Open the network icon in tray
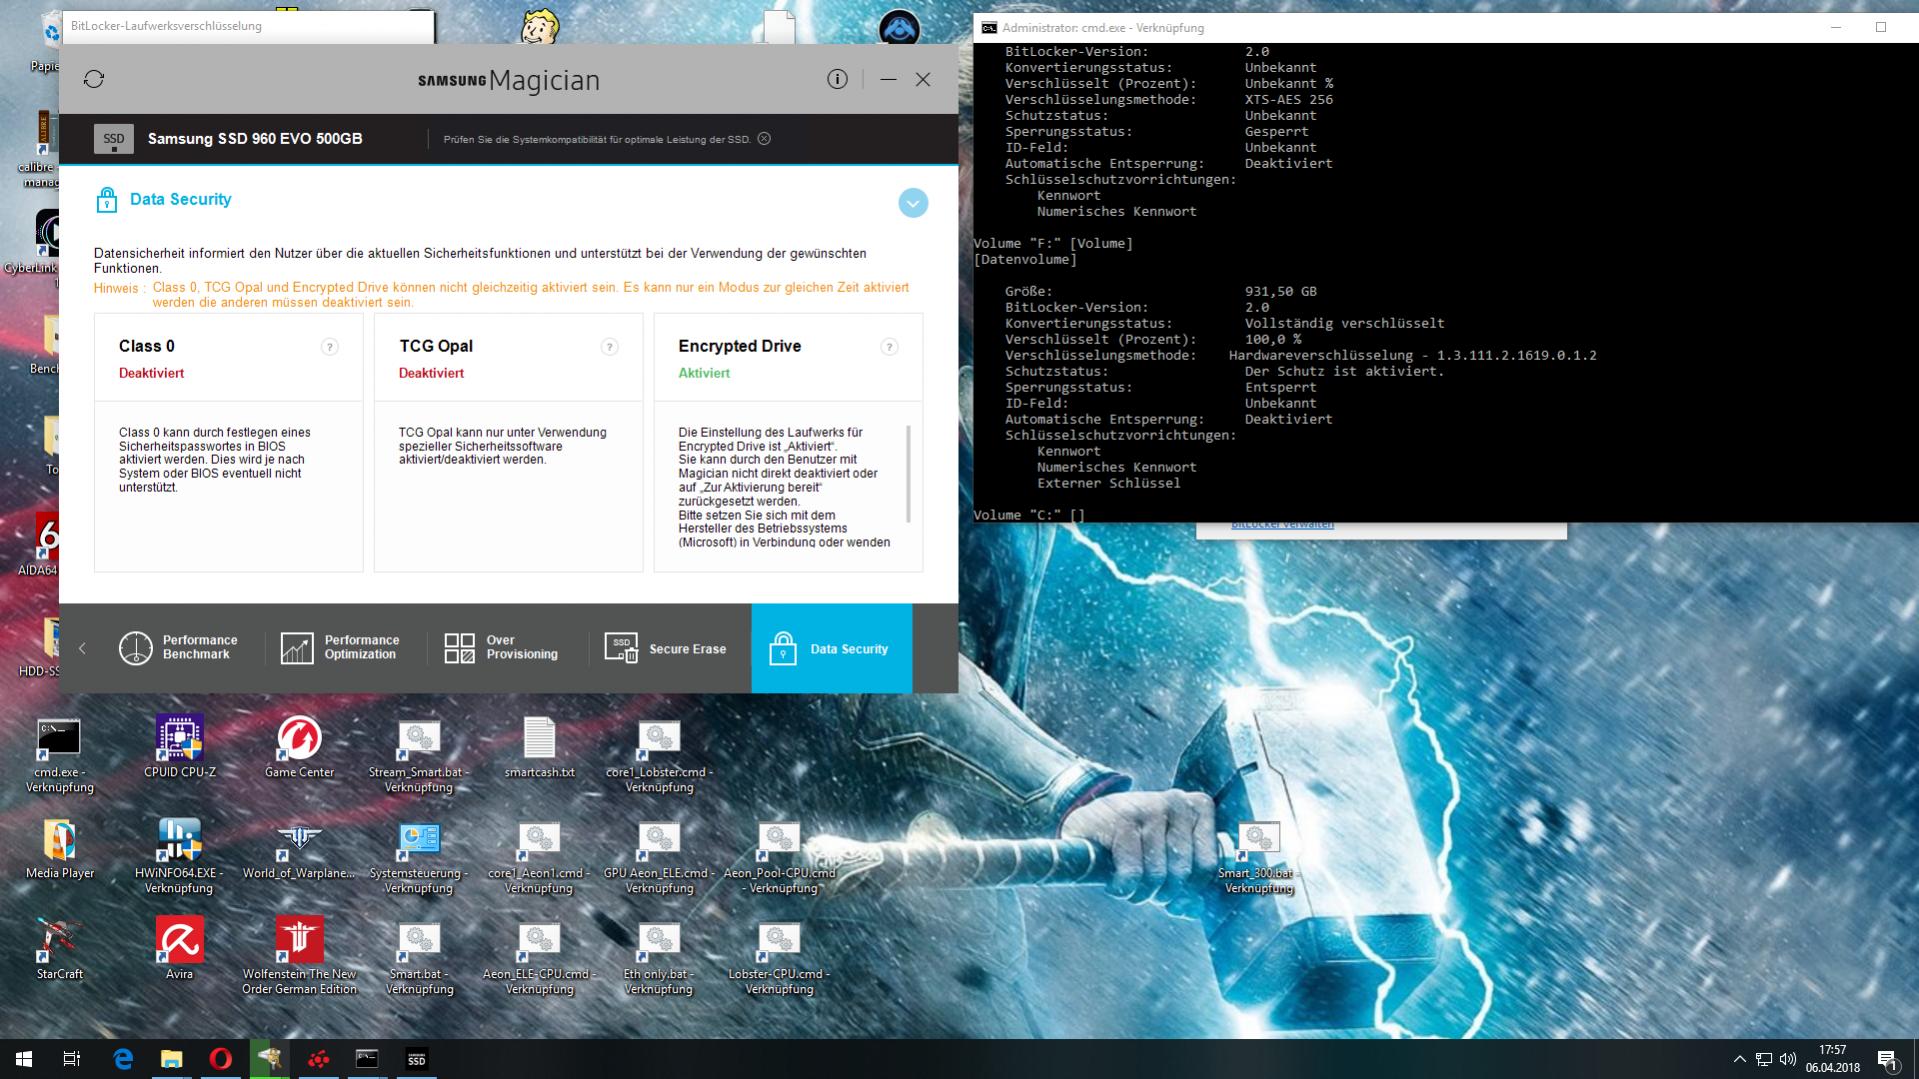 [1763, 1059]
